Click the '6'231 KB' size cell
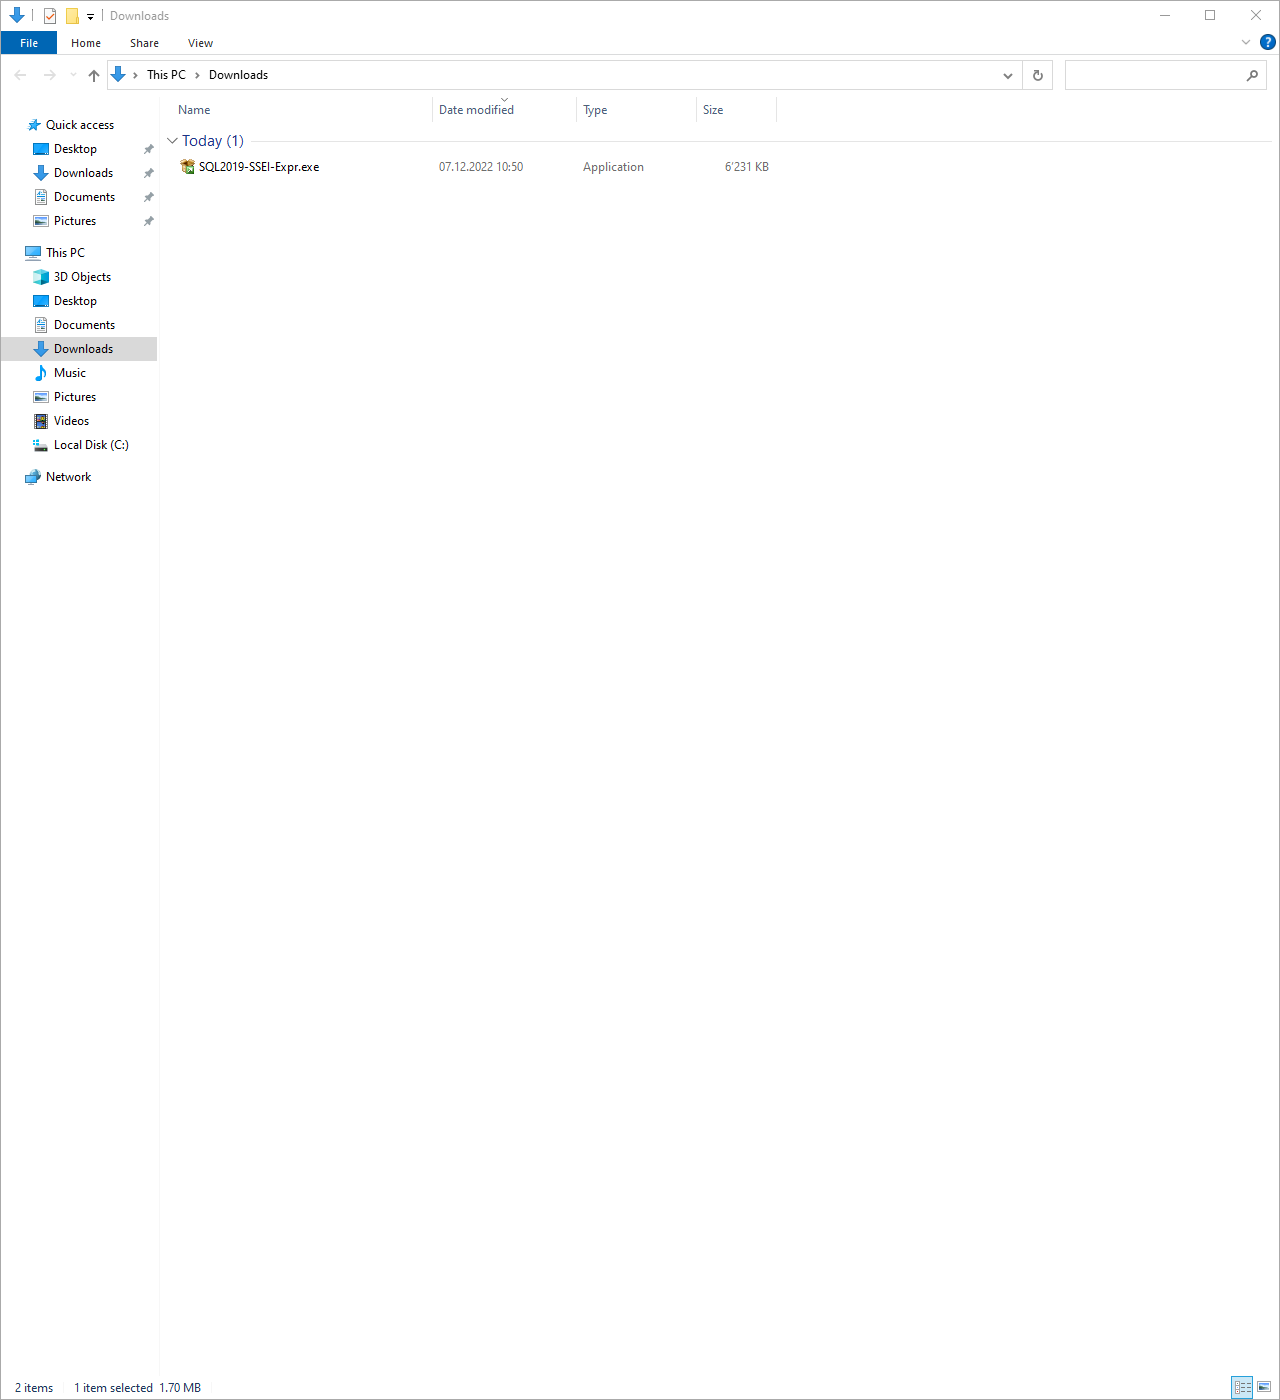 point(747,167)
